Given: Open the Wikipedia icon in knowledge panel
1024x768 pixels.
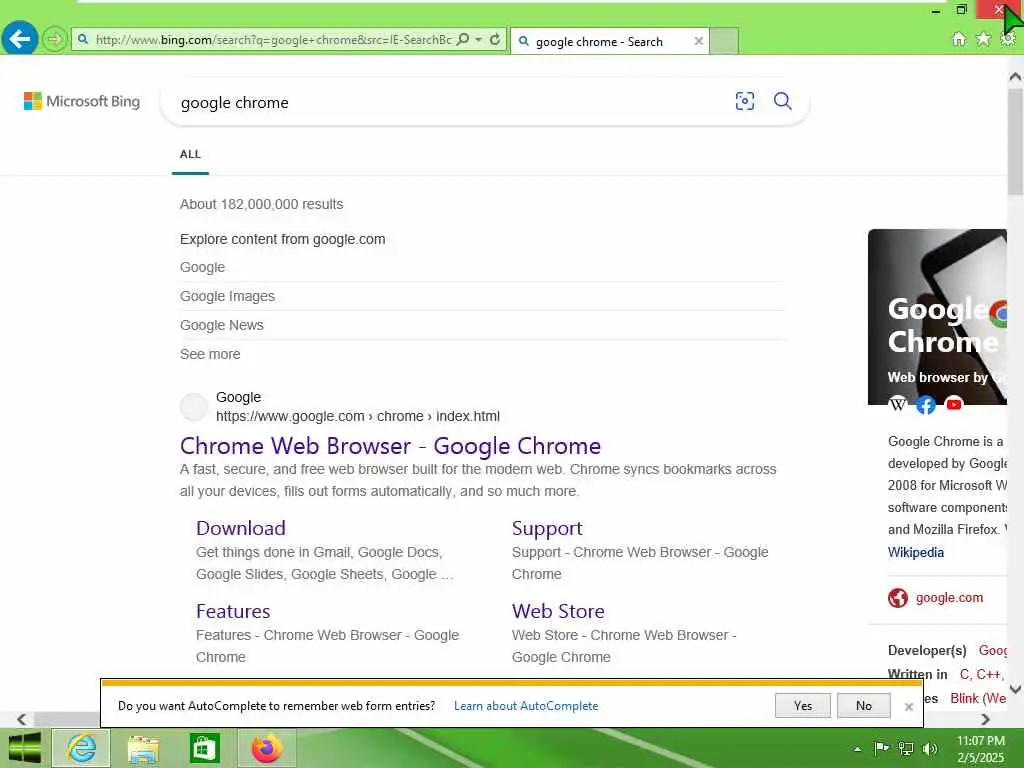Looking at the screenshot, I should pos(898,405).
